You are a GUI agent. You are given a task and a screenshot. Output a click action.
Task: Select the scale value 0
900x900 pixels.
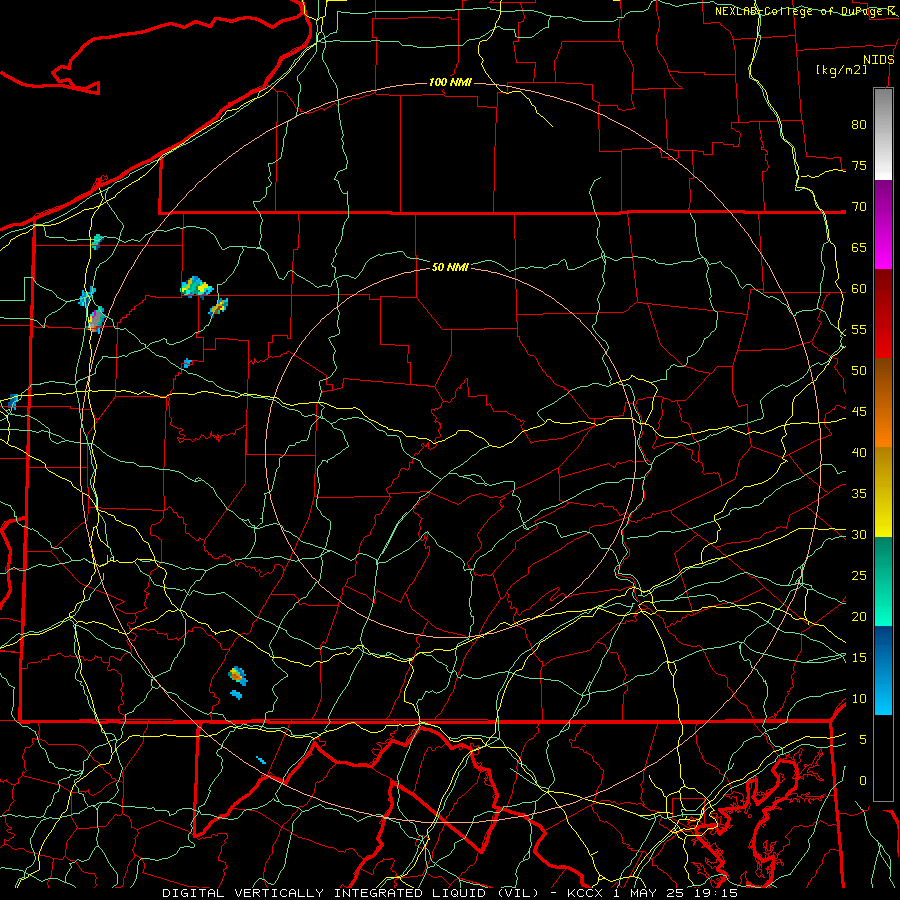pos(863,781)
